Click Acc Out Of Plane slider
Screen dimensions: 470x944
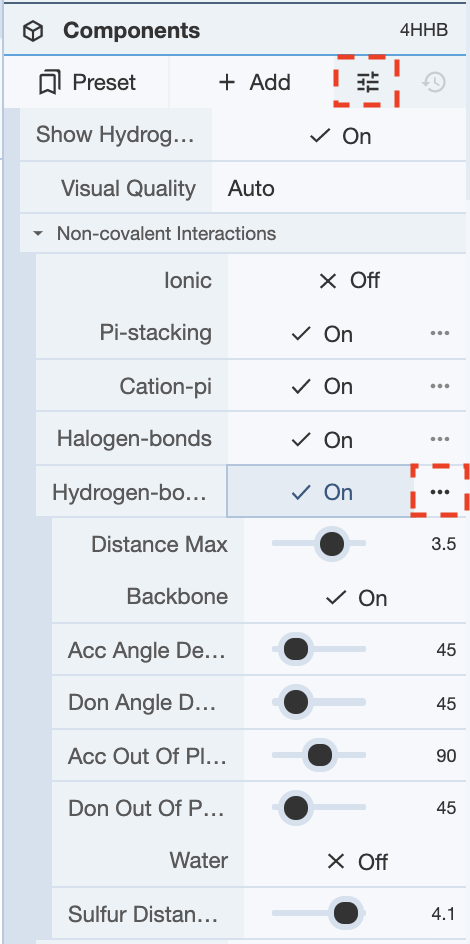pos(319,756)
